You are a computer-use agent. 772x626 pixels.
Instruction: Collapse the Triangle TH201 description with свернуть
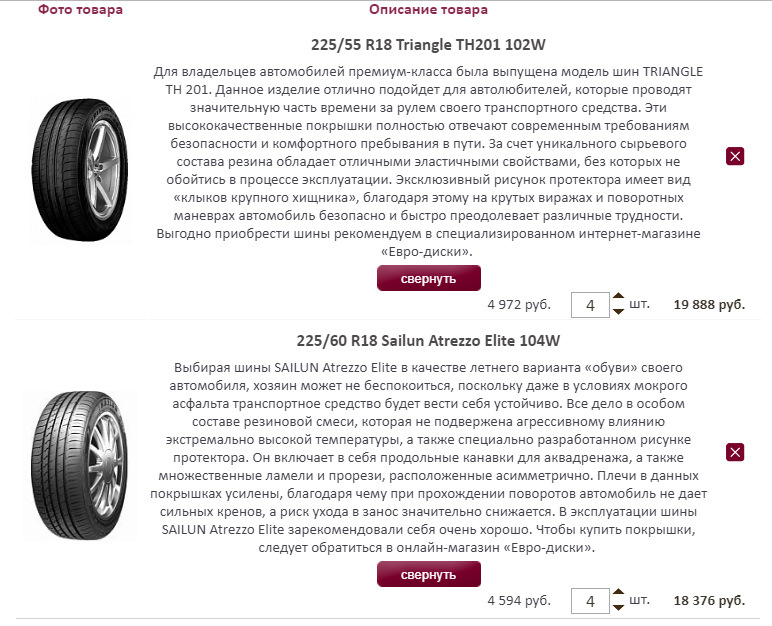(x=429, y=278)
